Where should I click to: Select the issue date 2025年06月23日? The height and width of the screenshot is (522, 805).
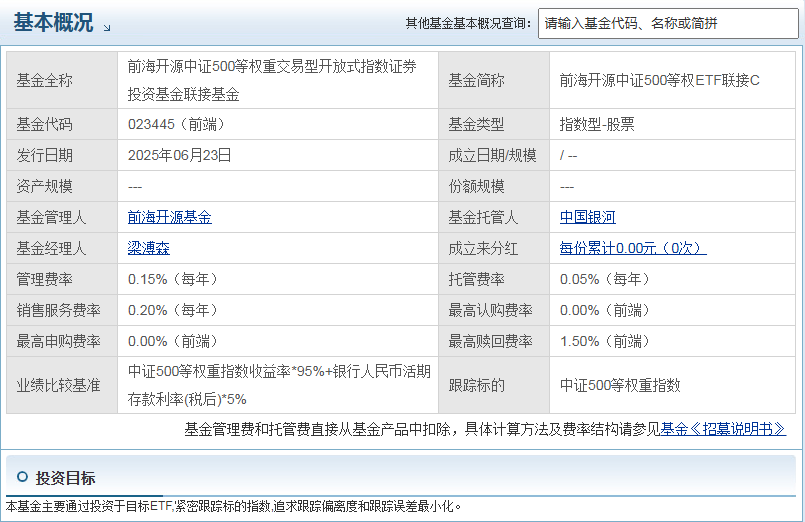pos(179,155)
